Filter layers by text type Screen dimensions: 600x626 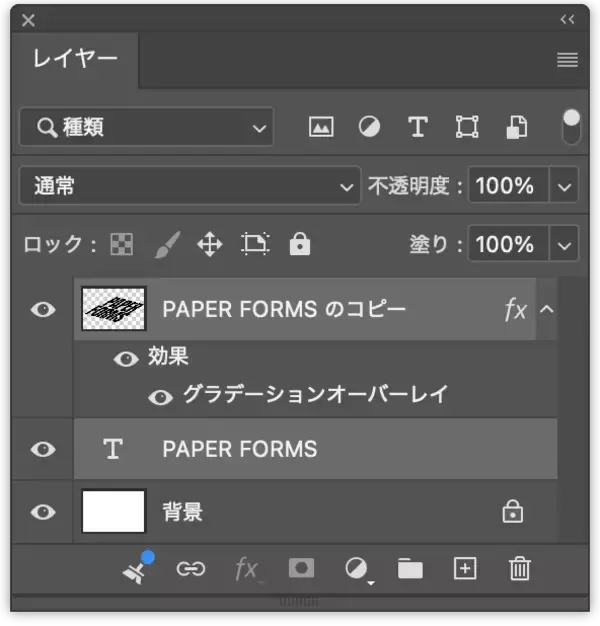(x=418, y=127)
